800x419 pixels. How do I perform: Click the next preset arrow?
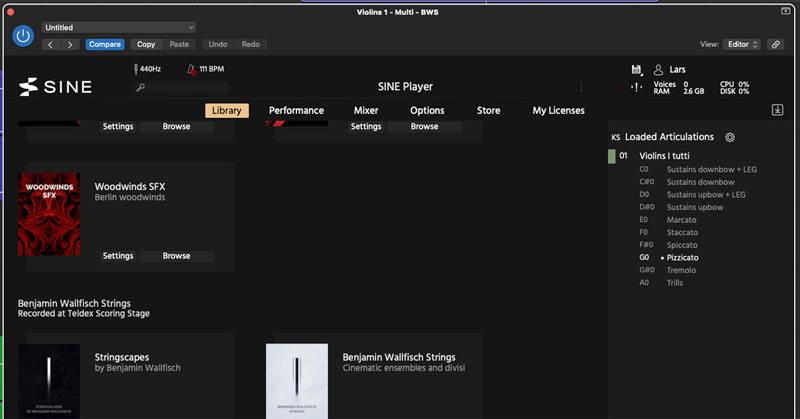(x=70, y=44)
